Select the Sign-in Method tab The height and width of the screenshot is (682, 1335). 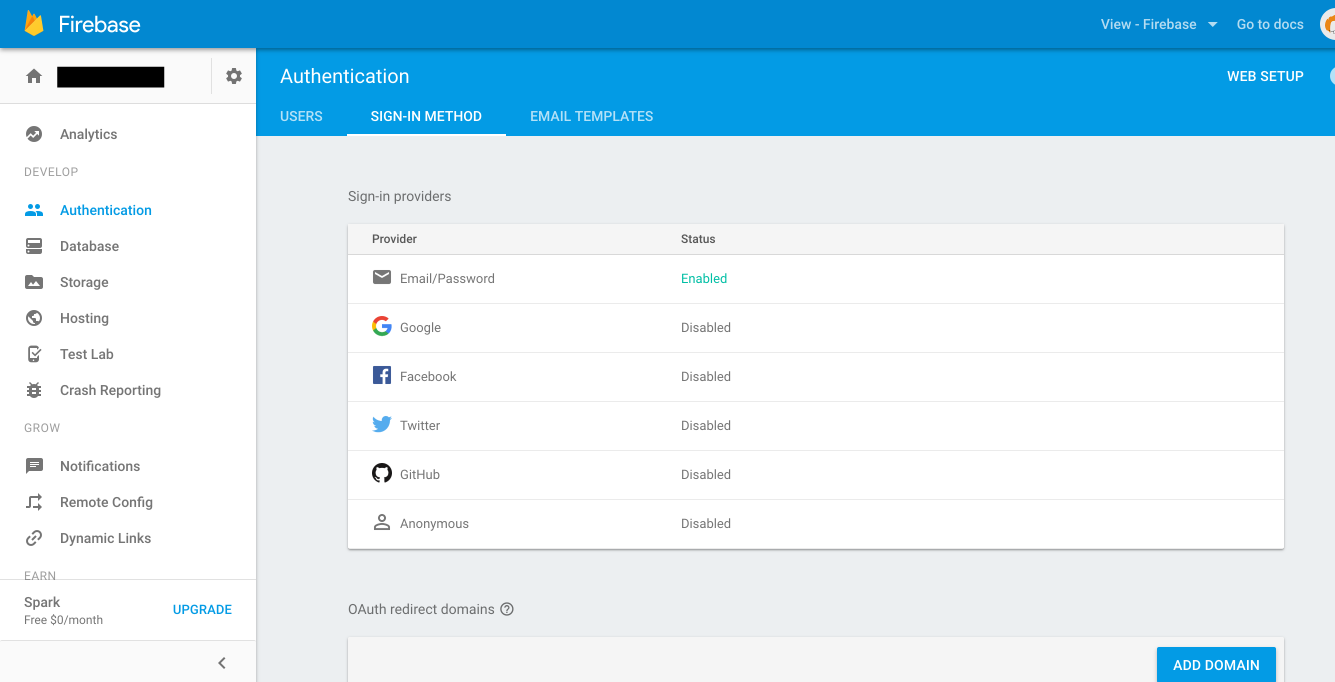tap(426, 116)
